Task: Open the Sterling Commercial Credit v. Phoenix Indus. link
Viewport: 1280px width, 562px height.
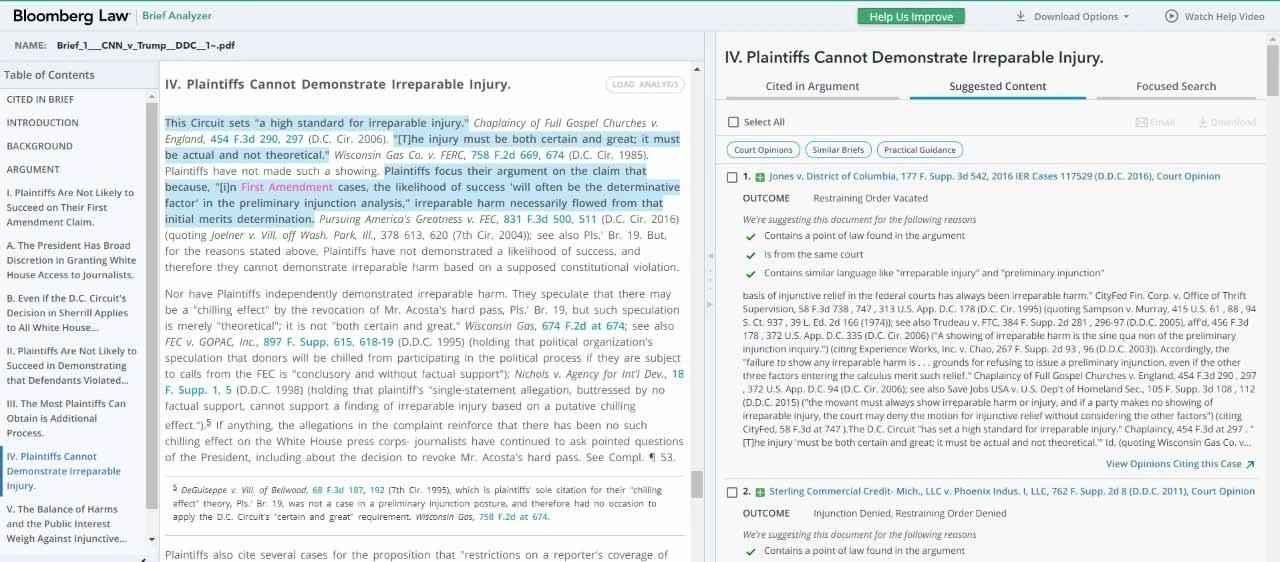Action: [1012, 492]
